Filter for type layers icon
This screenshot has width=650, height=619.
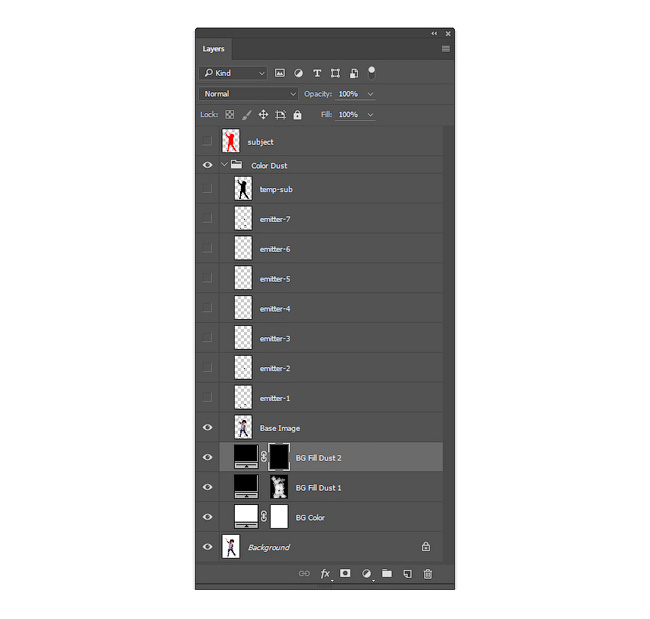317,73
